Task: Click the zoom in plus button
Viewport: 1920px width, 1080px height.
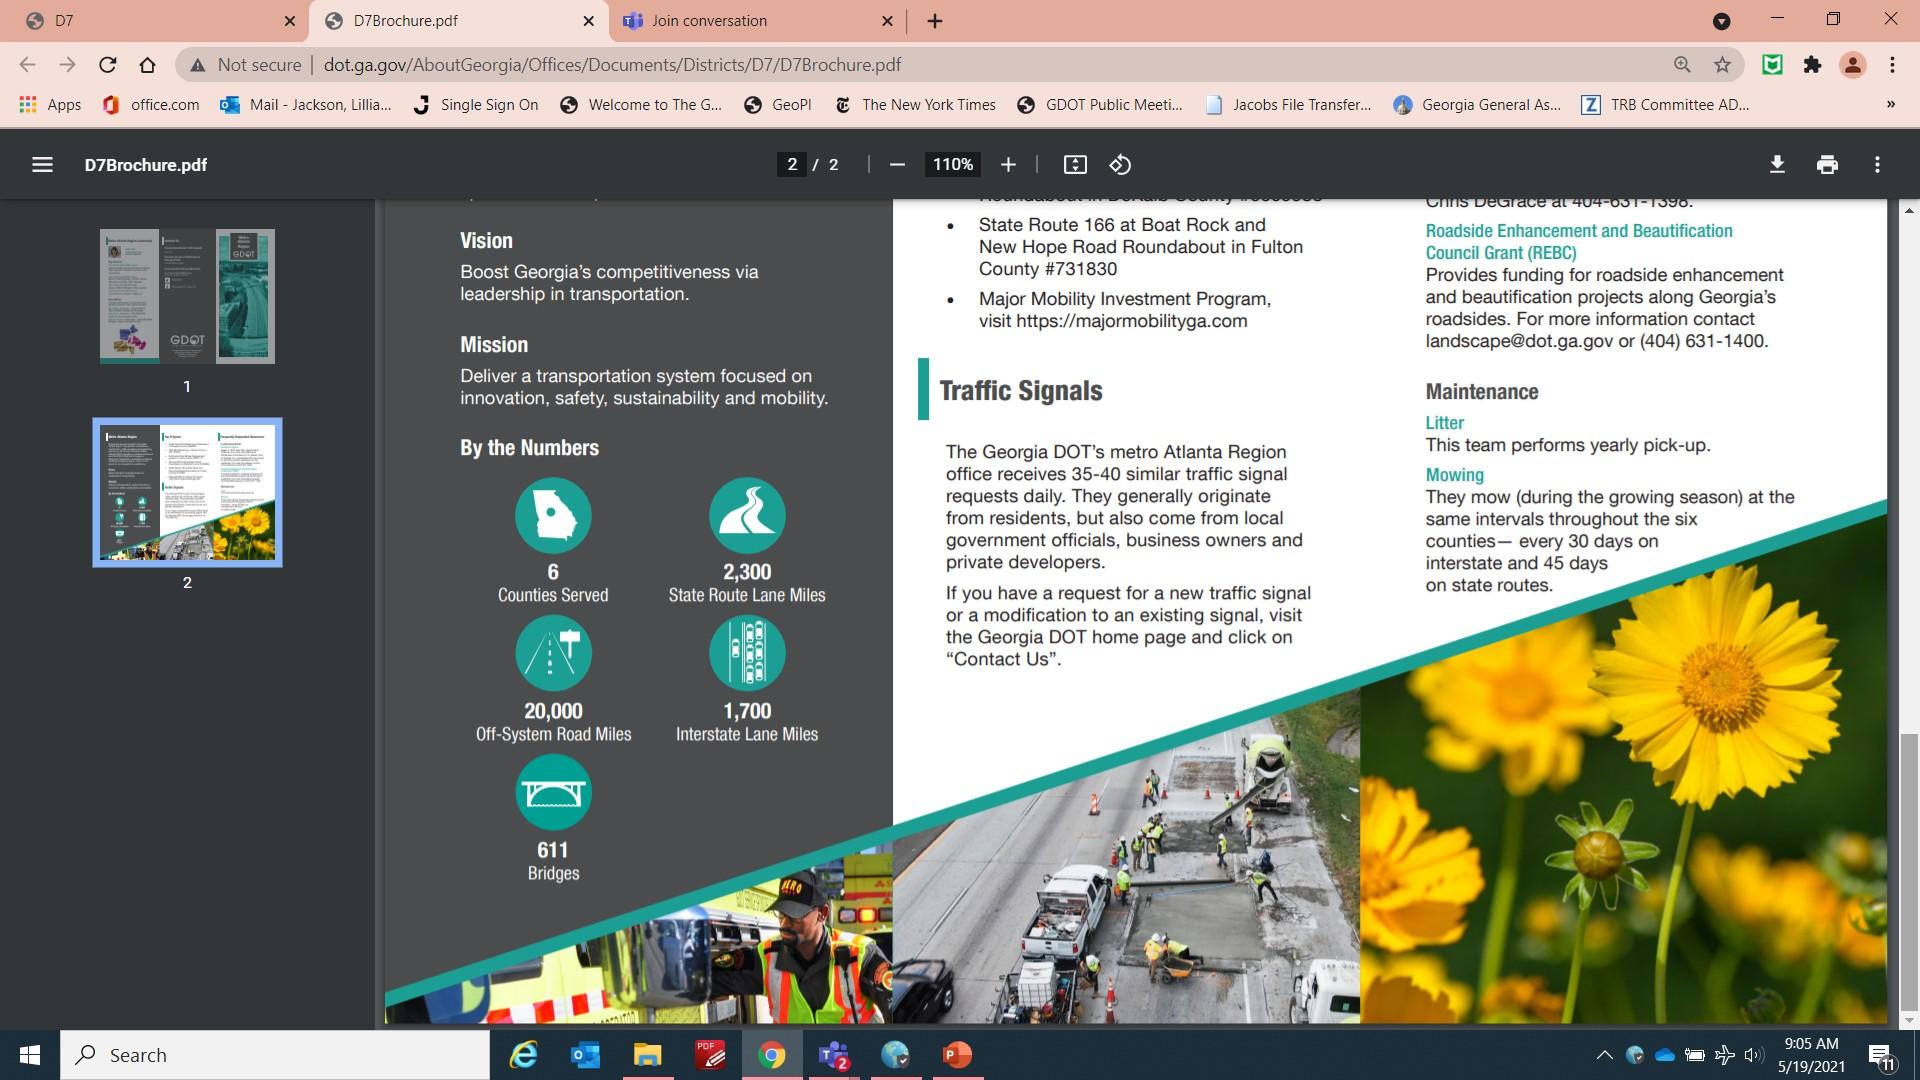Action: click(1008, 165)
